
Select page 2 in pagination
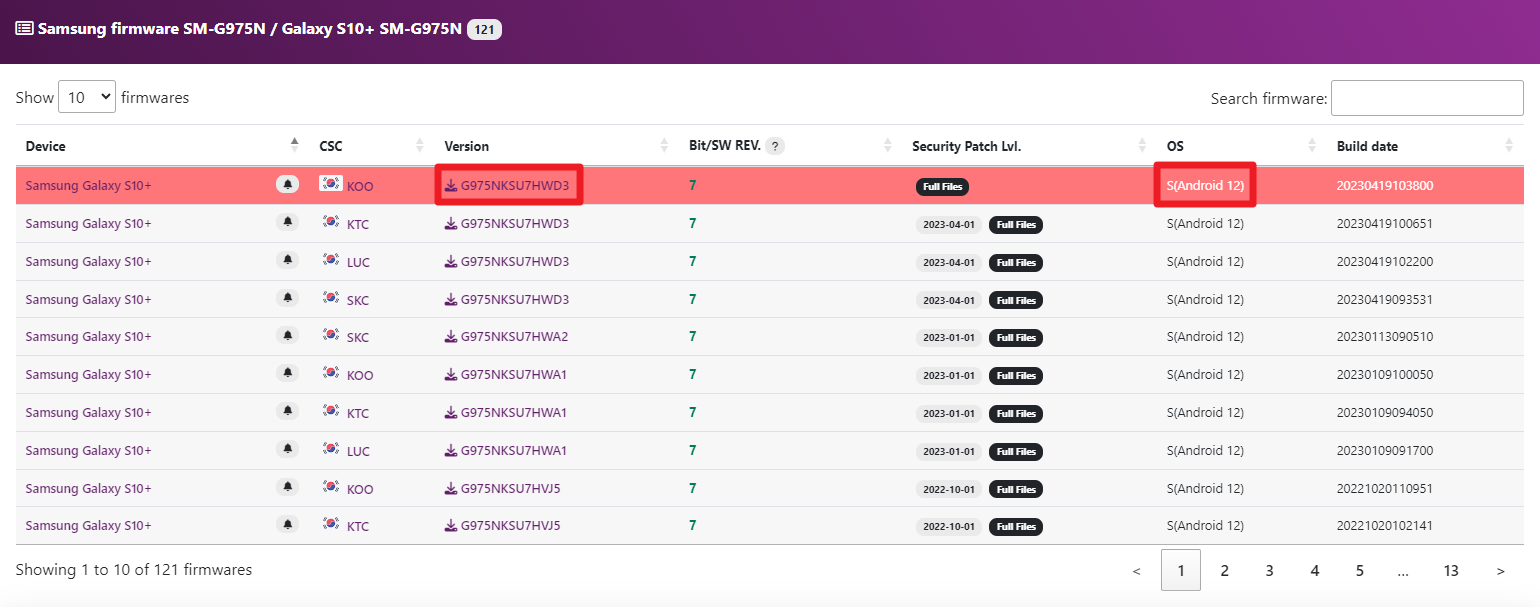coord(1224,571)
